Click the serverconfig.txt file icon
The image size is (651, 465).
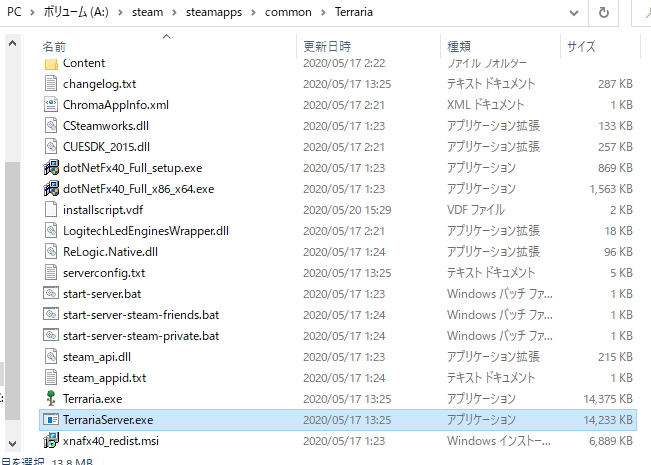(x=51, y=273)
